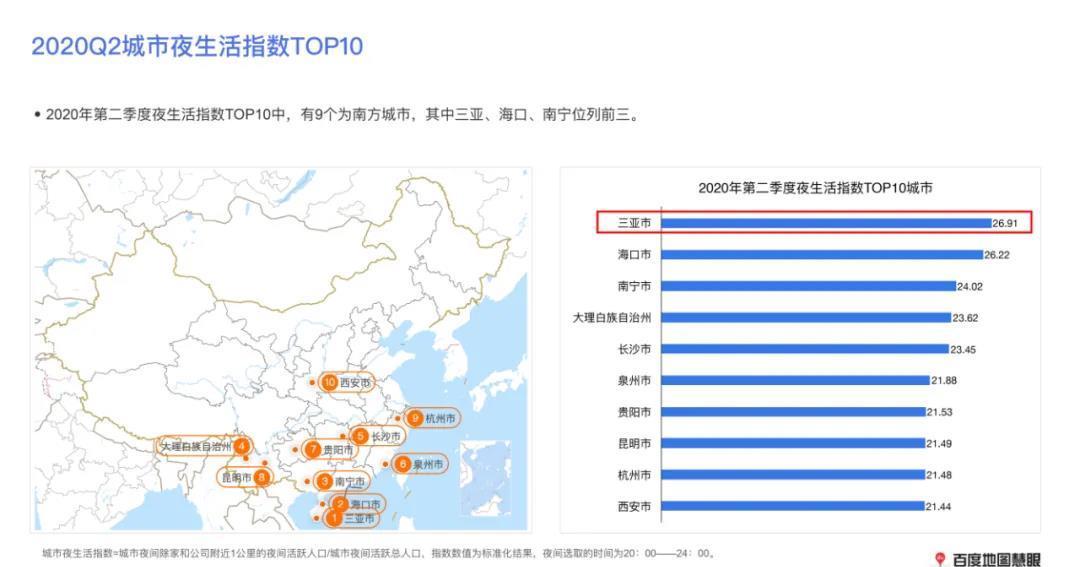This screenshot has width=1080, height=567.
Task: Click the blue bar for 三亚市
Action: pos(827,223)
